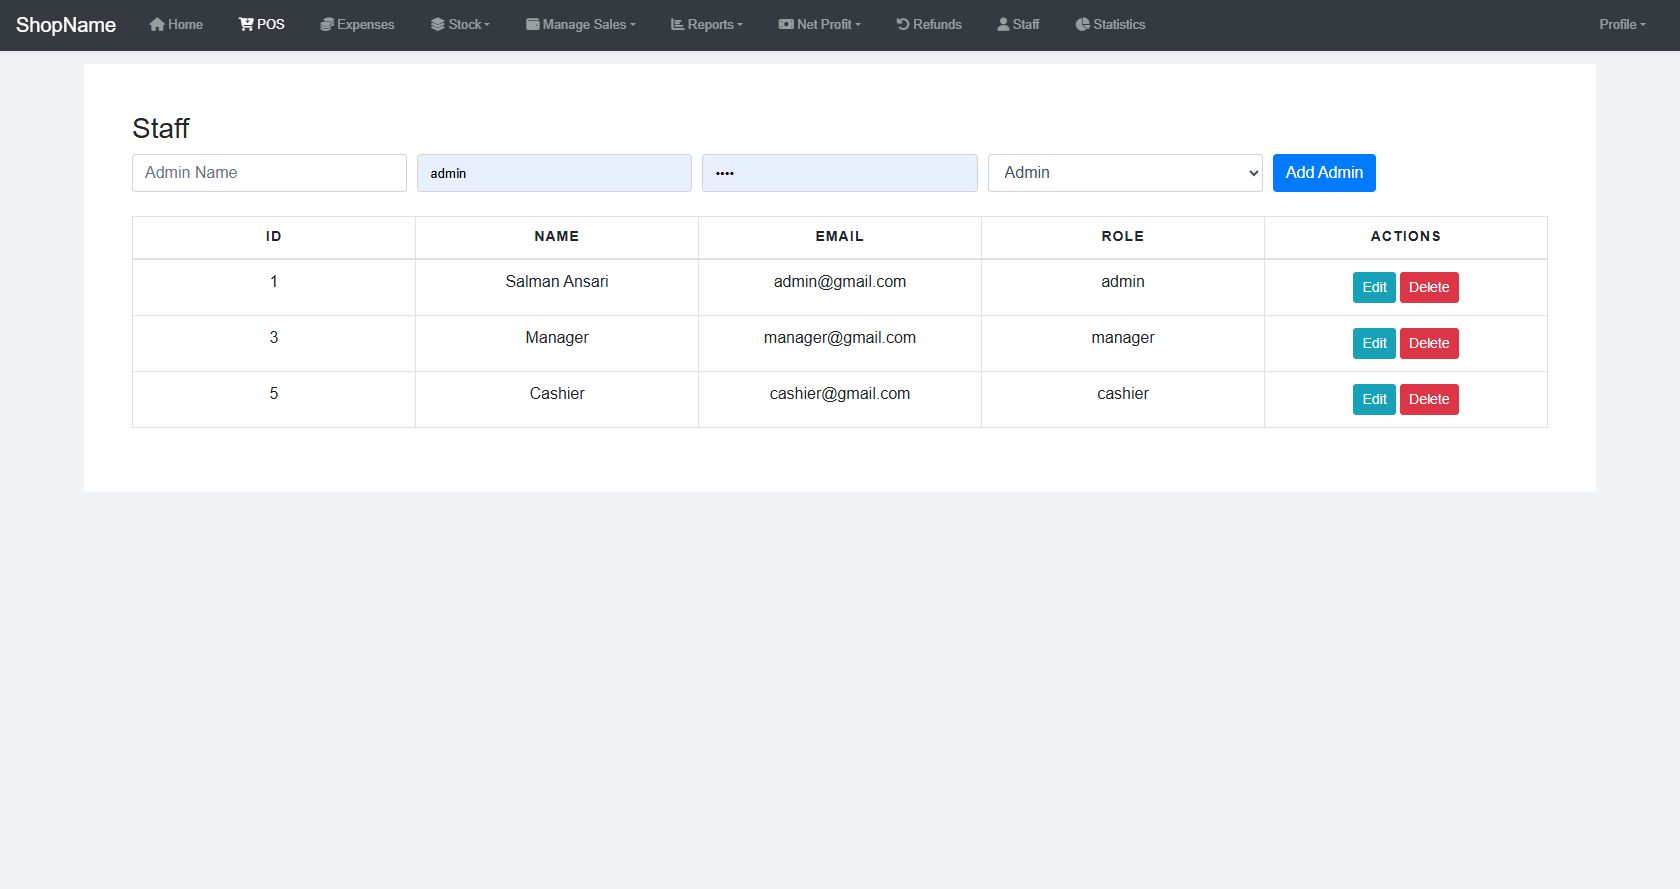Click the ID column header
The image size is (1680, 889).
pyautogui.click(x=274, y=237)
